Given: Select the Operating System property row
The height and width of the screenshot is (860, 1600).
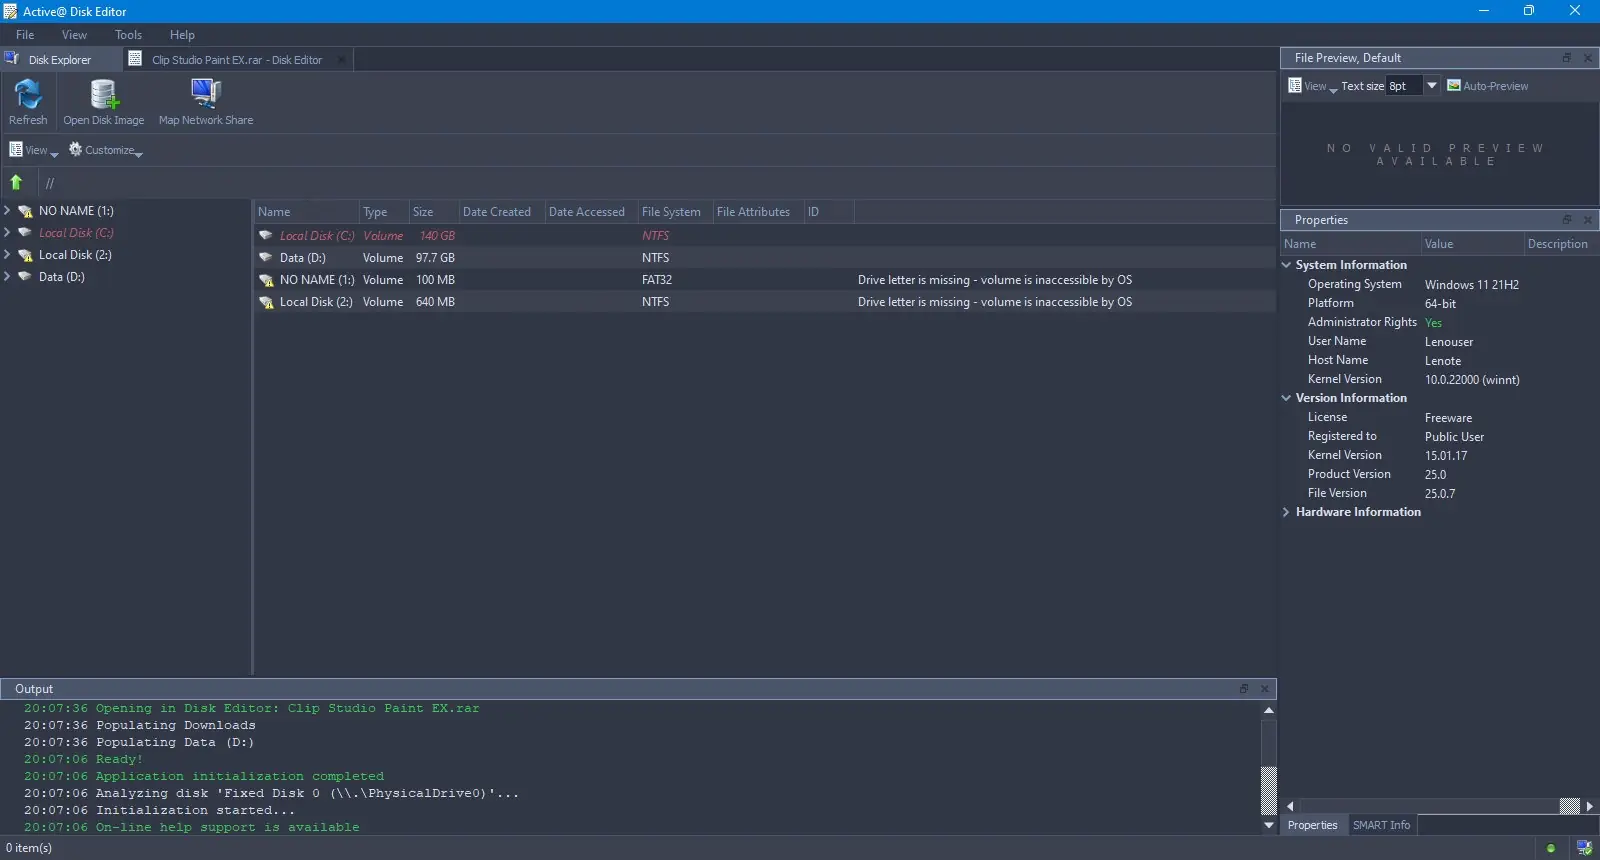Looking at the screenshot, I should click(x=1438, y=284).
